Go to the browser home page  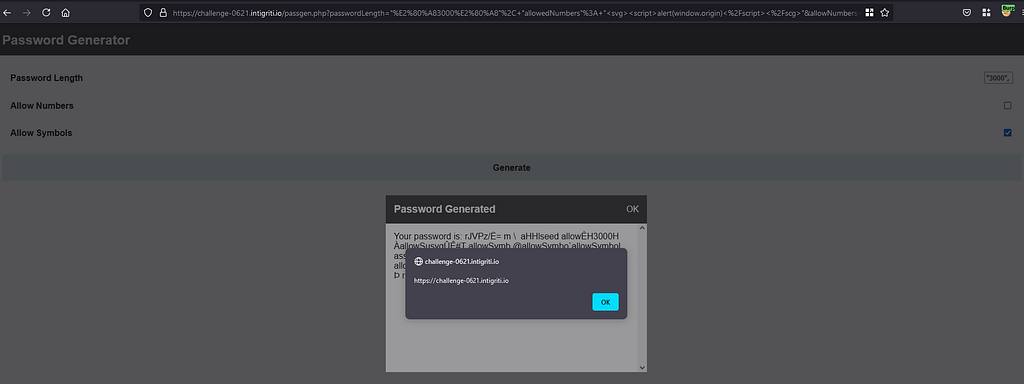65,12
